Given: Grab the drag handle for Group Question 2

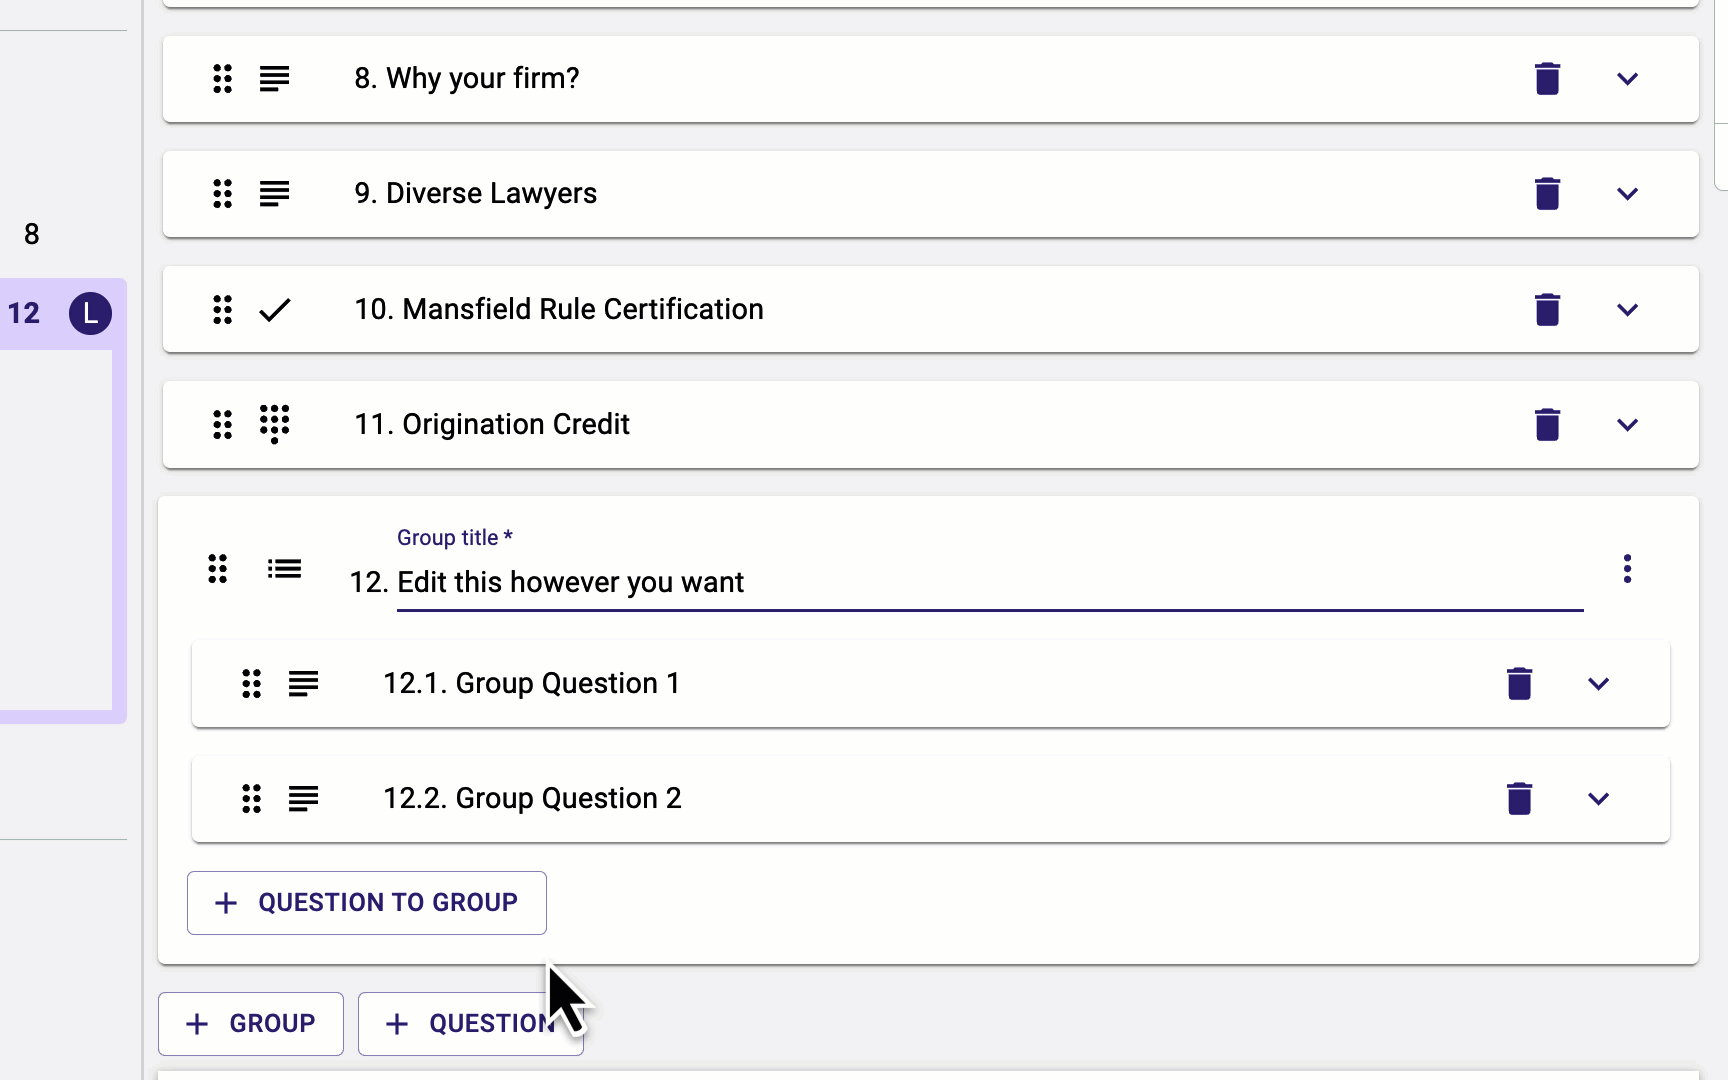Looking at the screenshot, I should pos(251,798).
